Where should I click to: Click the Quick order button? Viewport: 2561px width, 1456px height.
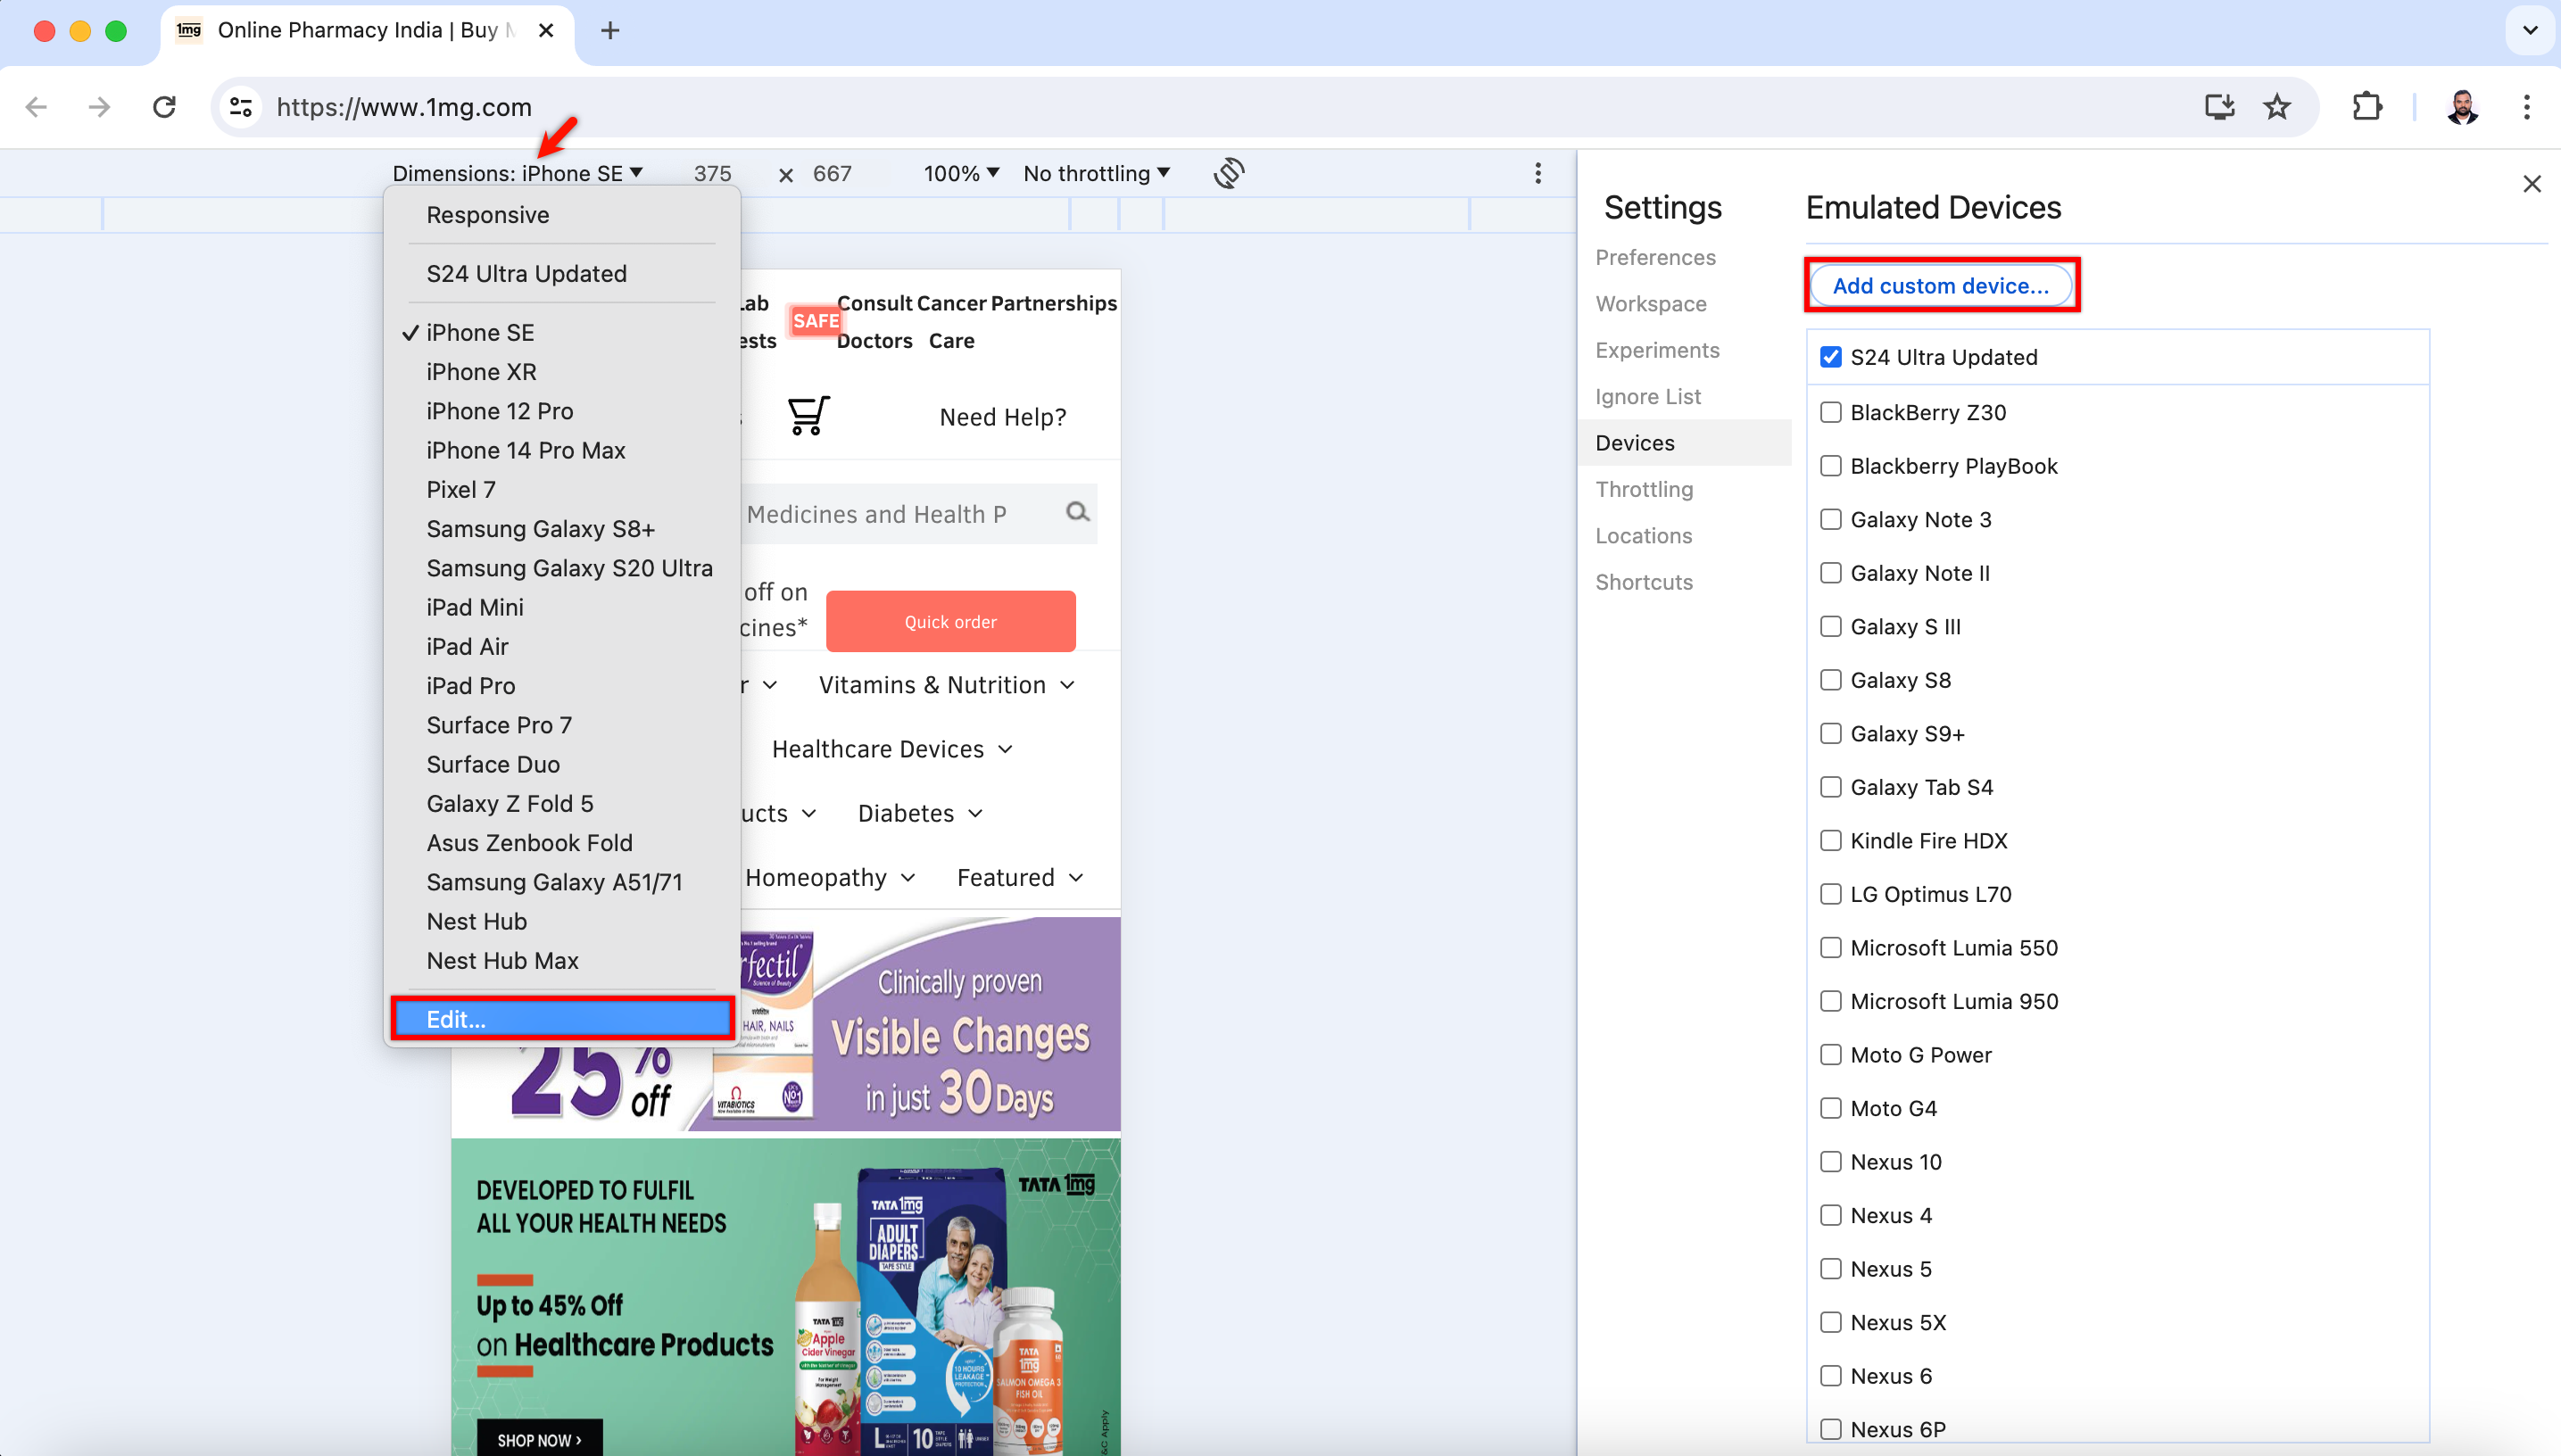click(x=950, y=620)
